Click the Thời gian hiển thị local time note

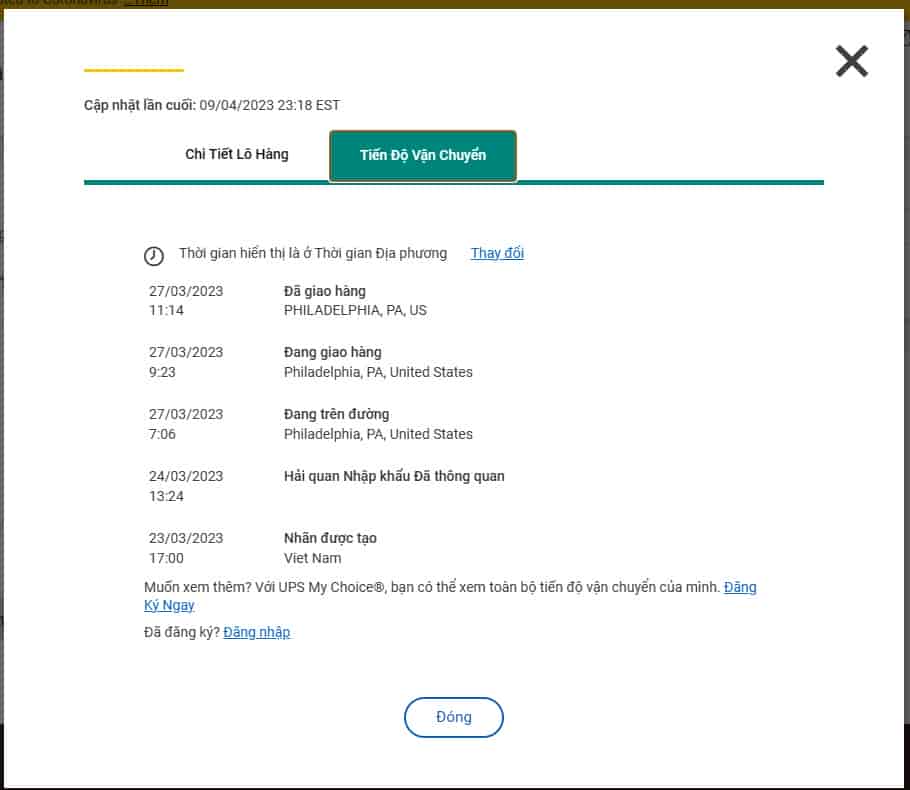pos(313,253)
